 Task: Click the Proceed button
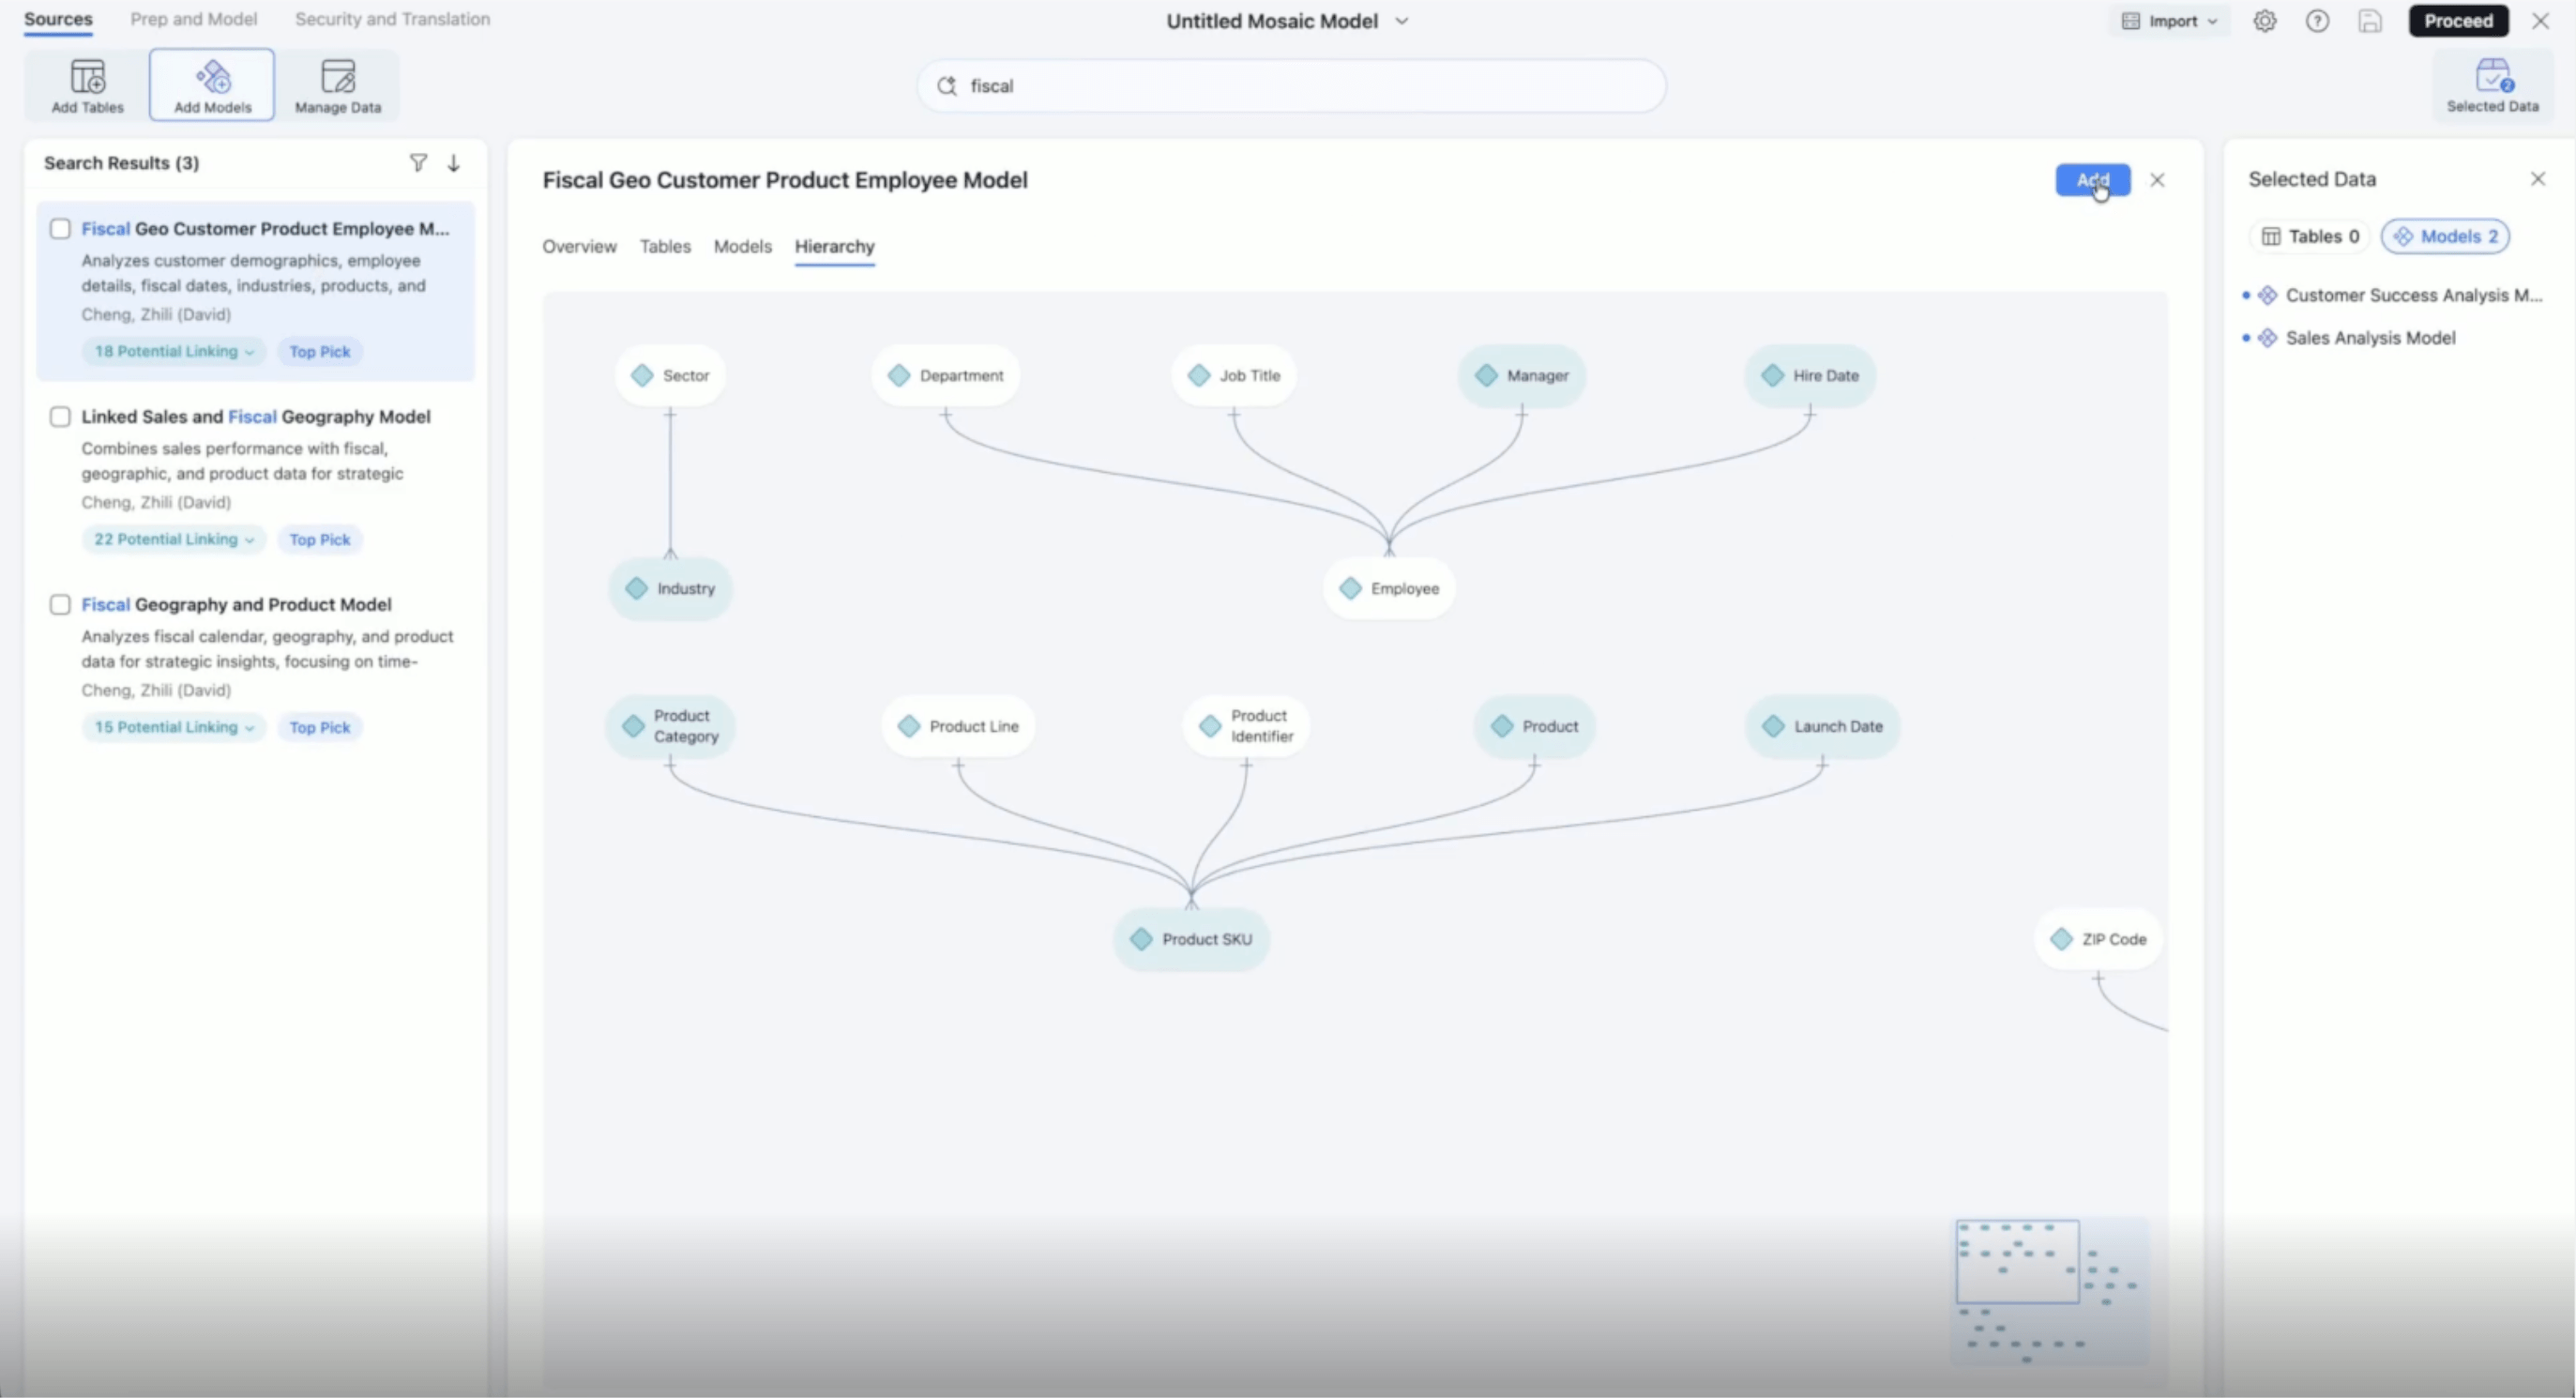tap(2458, 21)
